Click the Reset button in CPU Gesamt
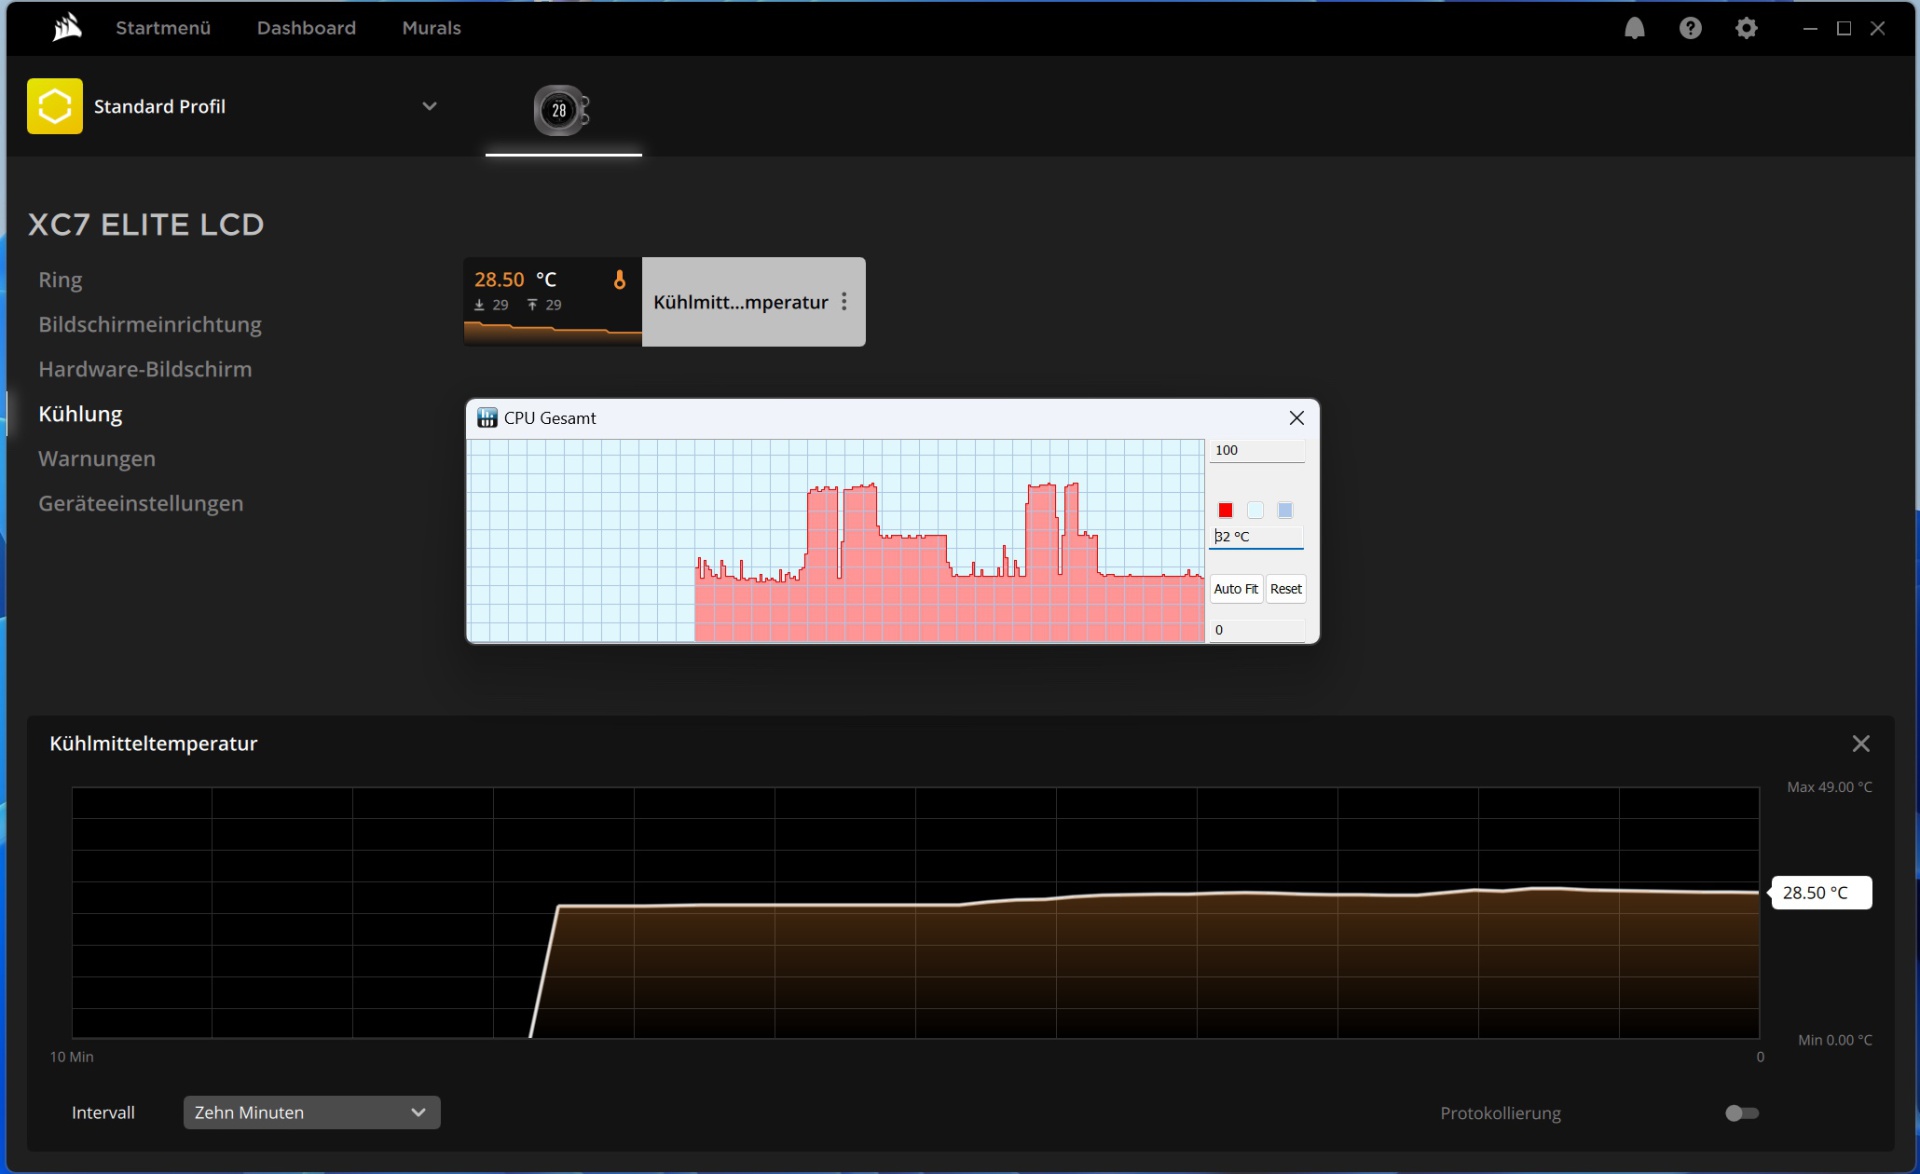Viewport: 1920px width, 1174px height. 1286,589
